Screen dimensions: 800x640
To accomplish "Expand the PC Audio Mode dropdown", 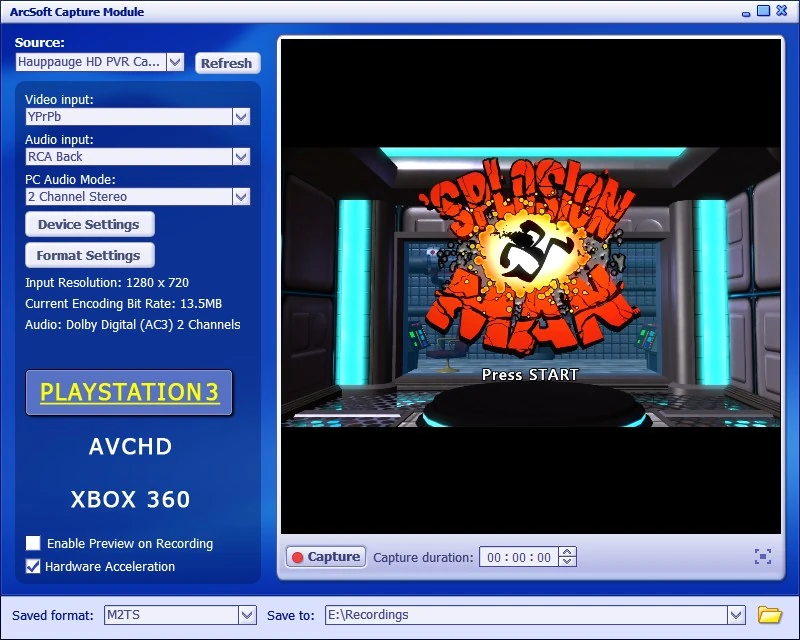I will (x=241, y=196).
